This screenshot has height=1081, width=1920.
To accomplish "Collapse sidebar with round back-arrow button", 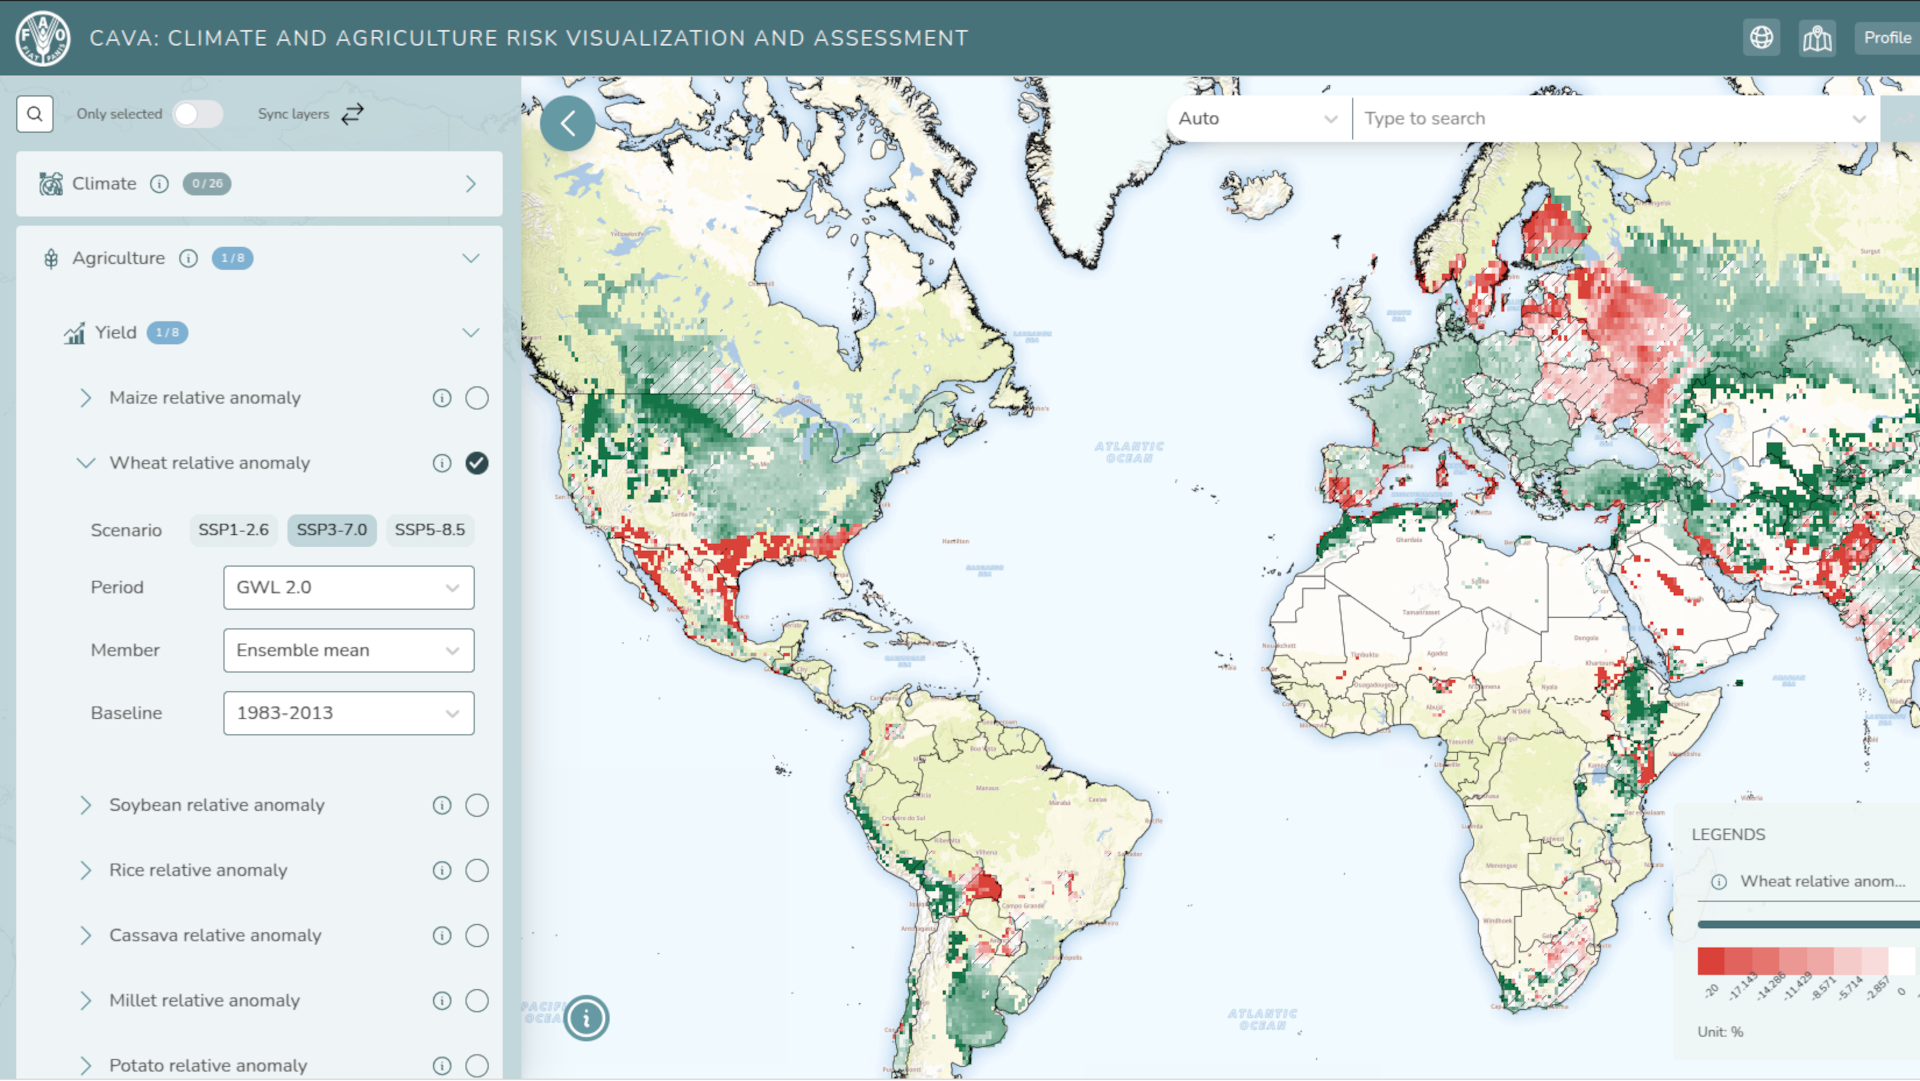I will click(567, 124).
